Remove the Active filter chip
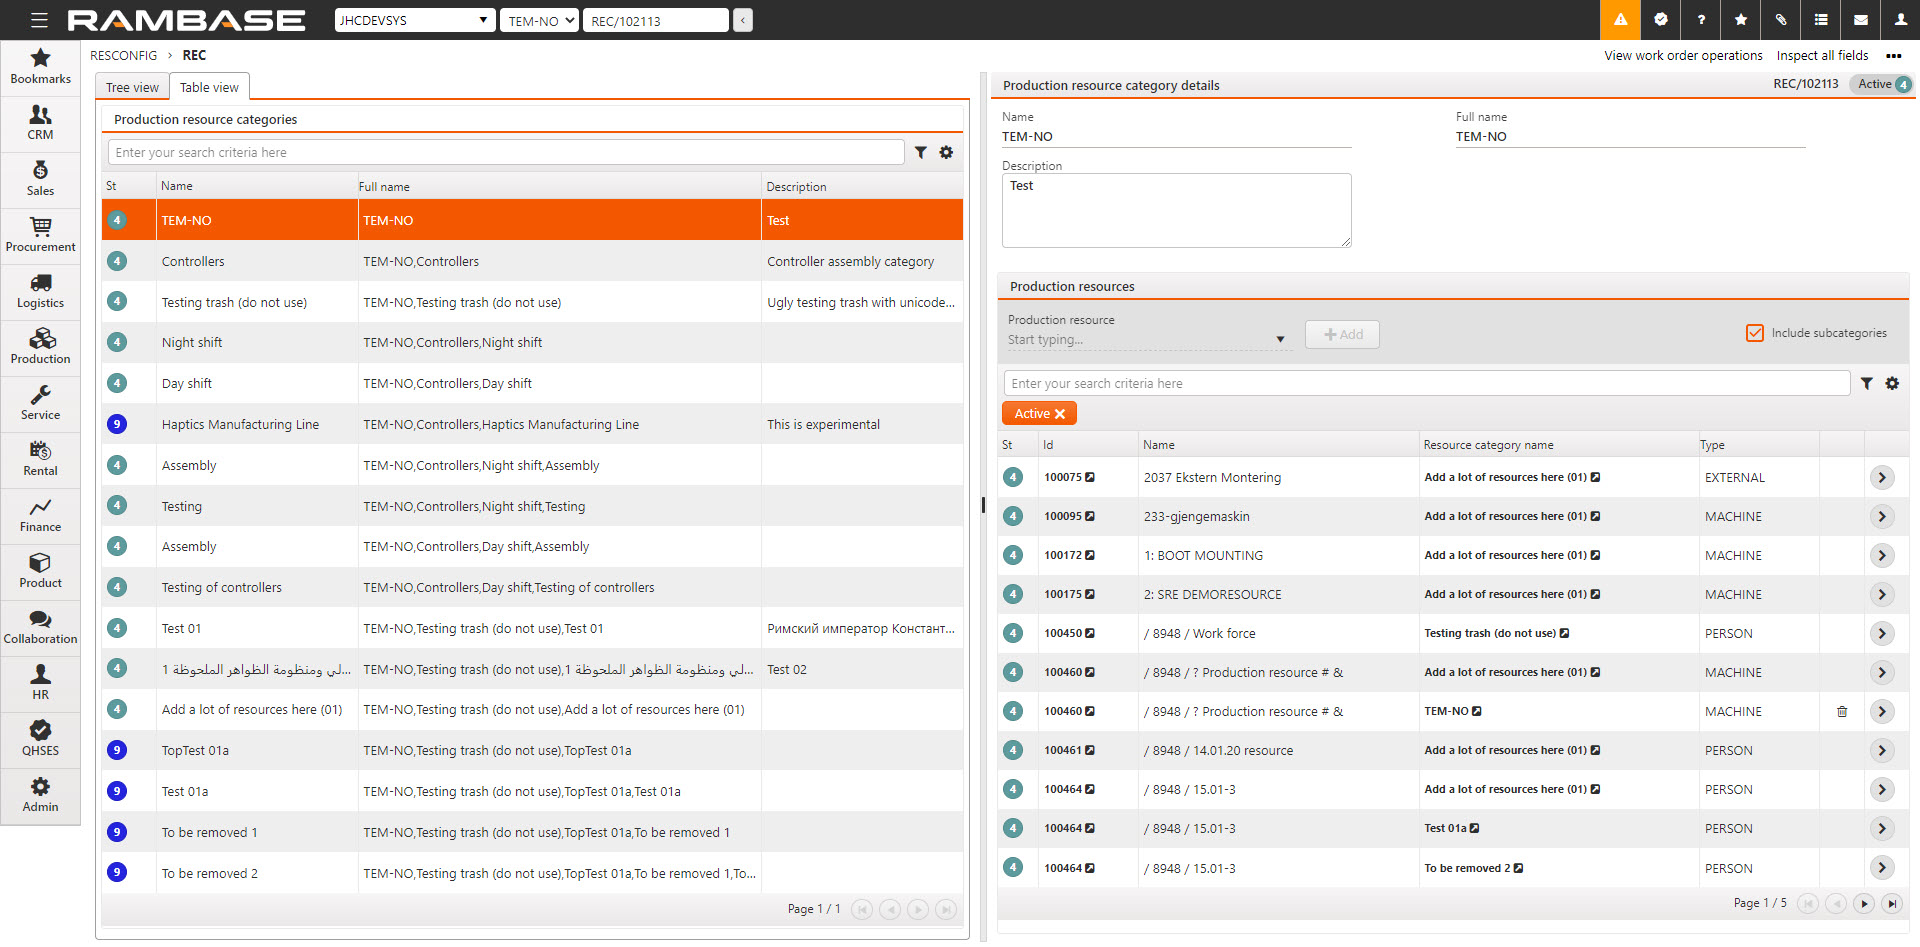 point(1060,414)
